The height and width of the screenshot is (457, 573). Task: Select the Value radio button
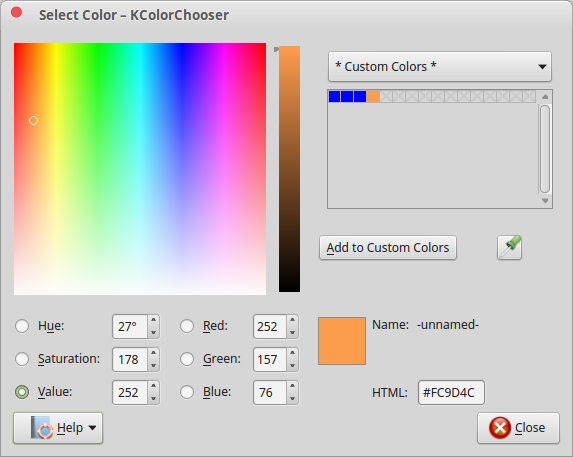click(x=22, y=392)
